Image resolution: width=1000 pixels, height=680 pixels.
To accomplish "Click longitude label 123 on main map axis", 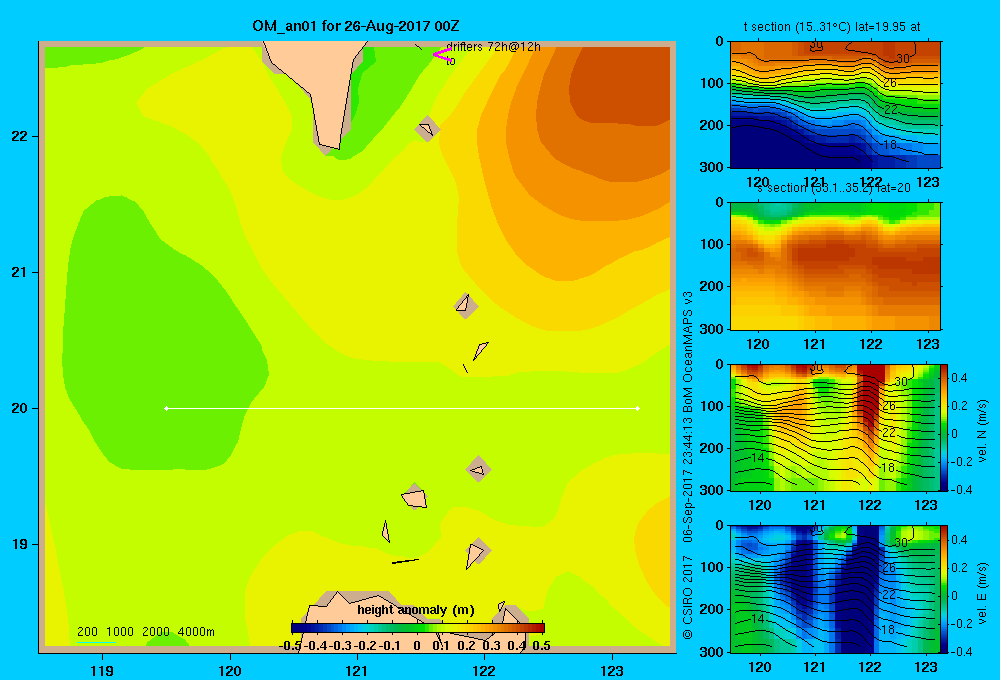I will 612,670.
